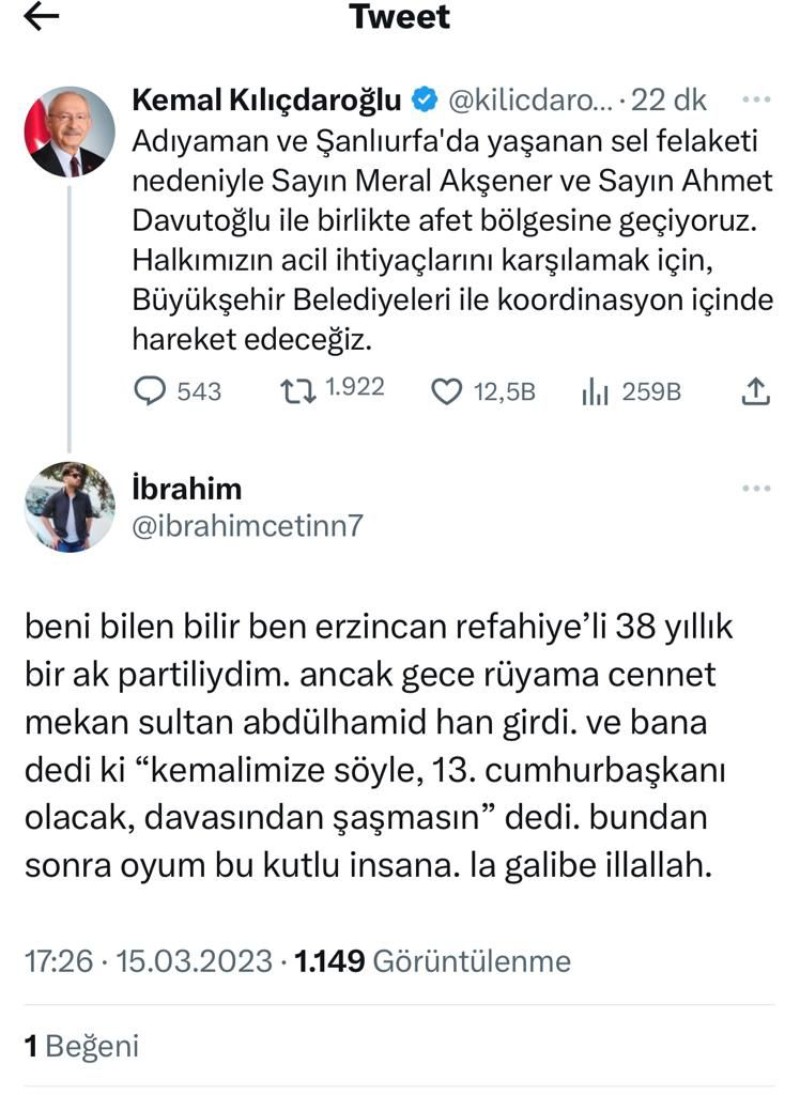
Task: Tap the share icon on Kılıçdaroğlu's tweet
Action: [756, 391]
